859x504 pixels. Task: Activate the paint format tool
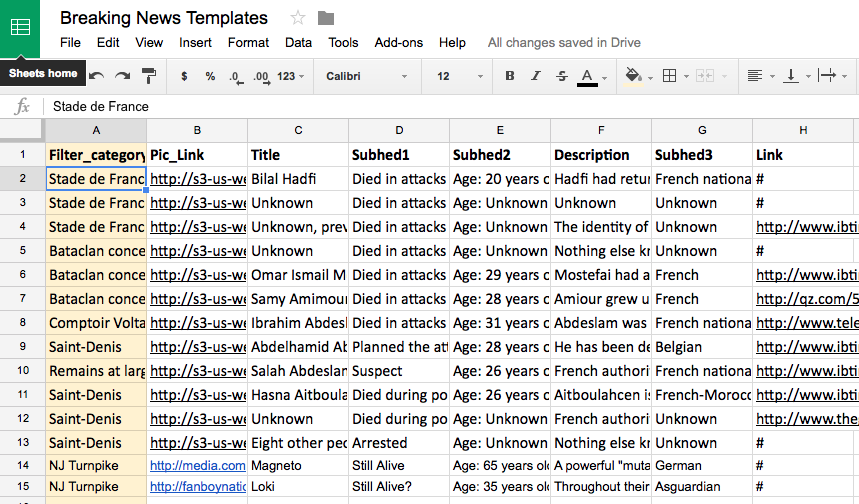(148, 76)
